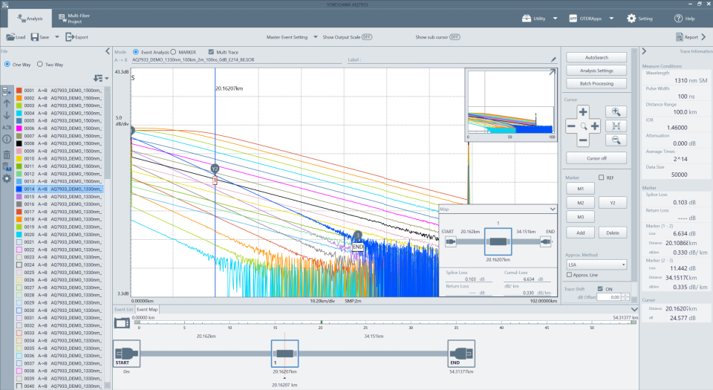Click the zoom in magnifier icon

point(616,112)
